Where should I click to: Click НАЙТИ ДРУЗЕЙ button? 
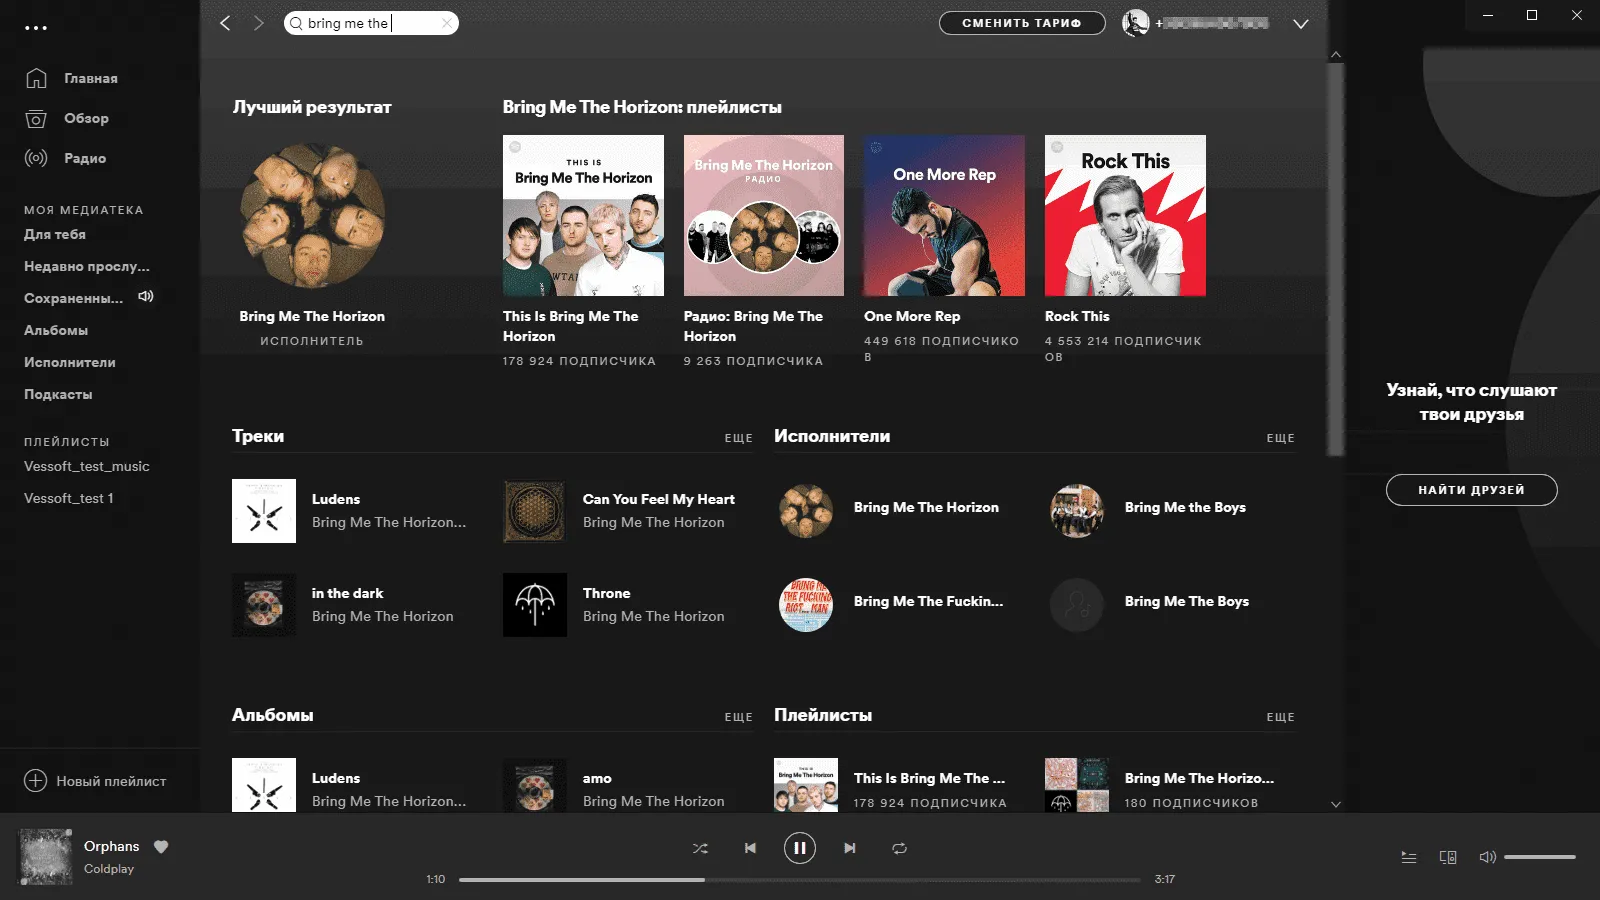click(x=1471, y=490)
